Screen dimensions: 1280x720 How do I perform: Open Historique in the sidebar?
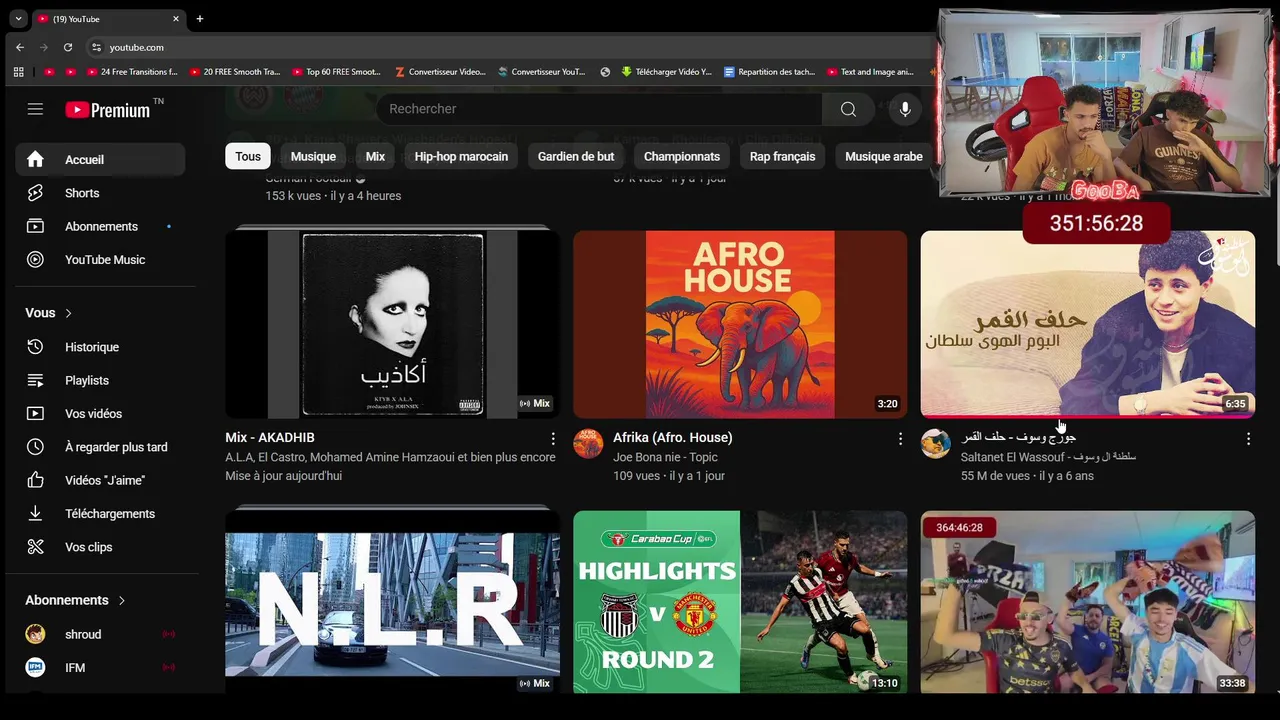coord(100,347)
